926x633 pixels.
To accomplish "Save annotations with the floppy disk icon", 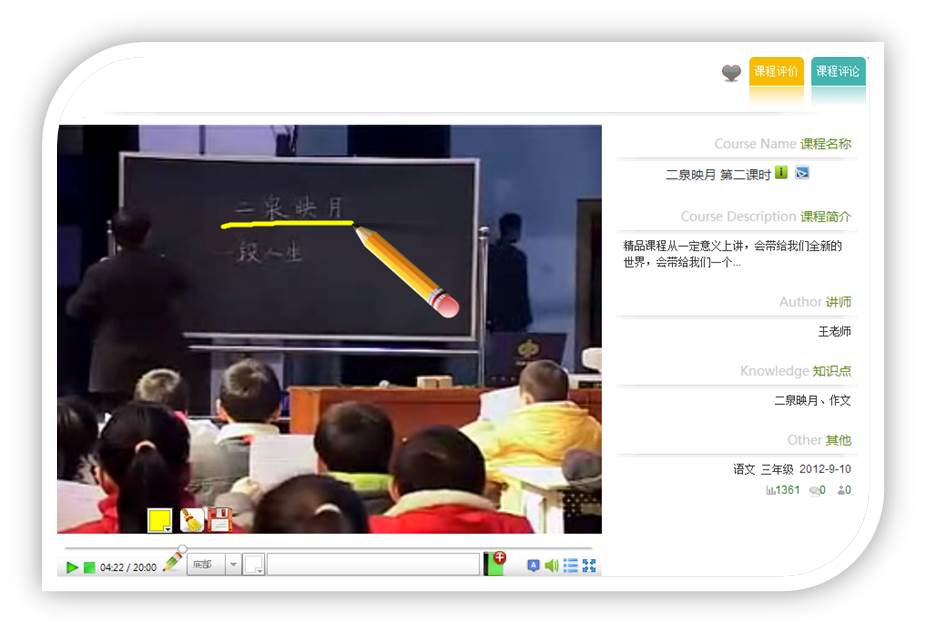I will click(220, 520).
